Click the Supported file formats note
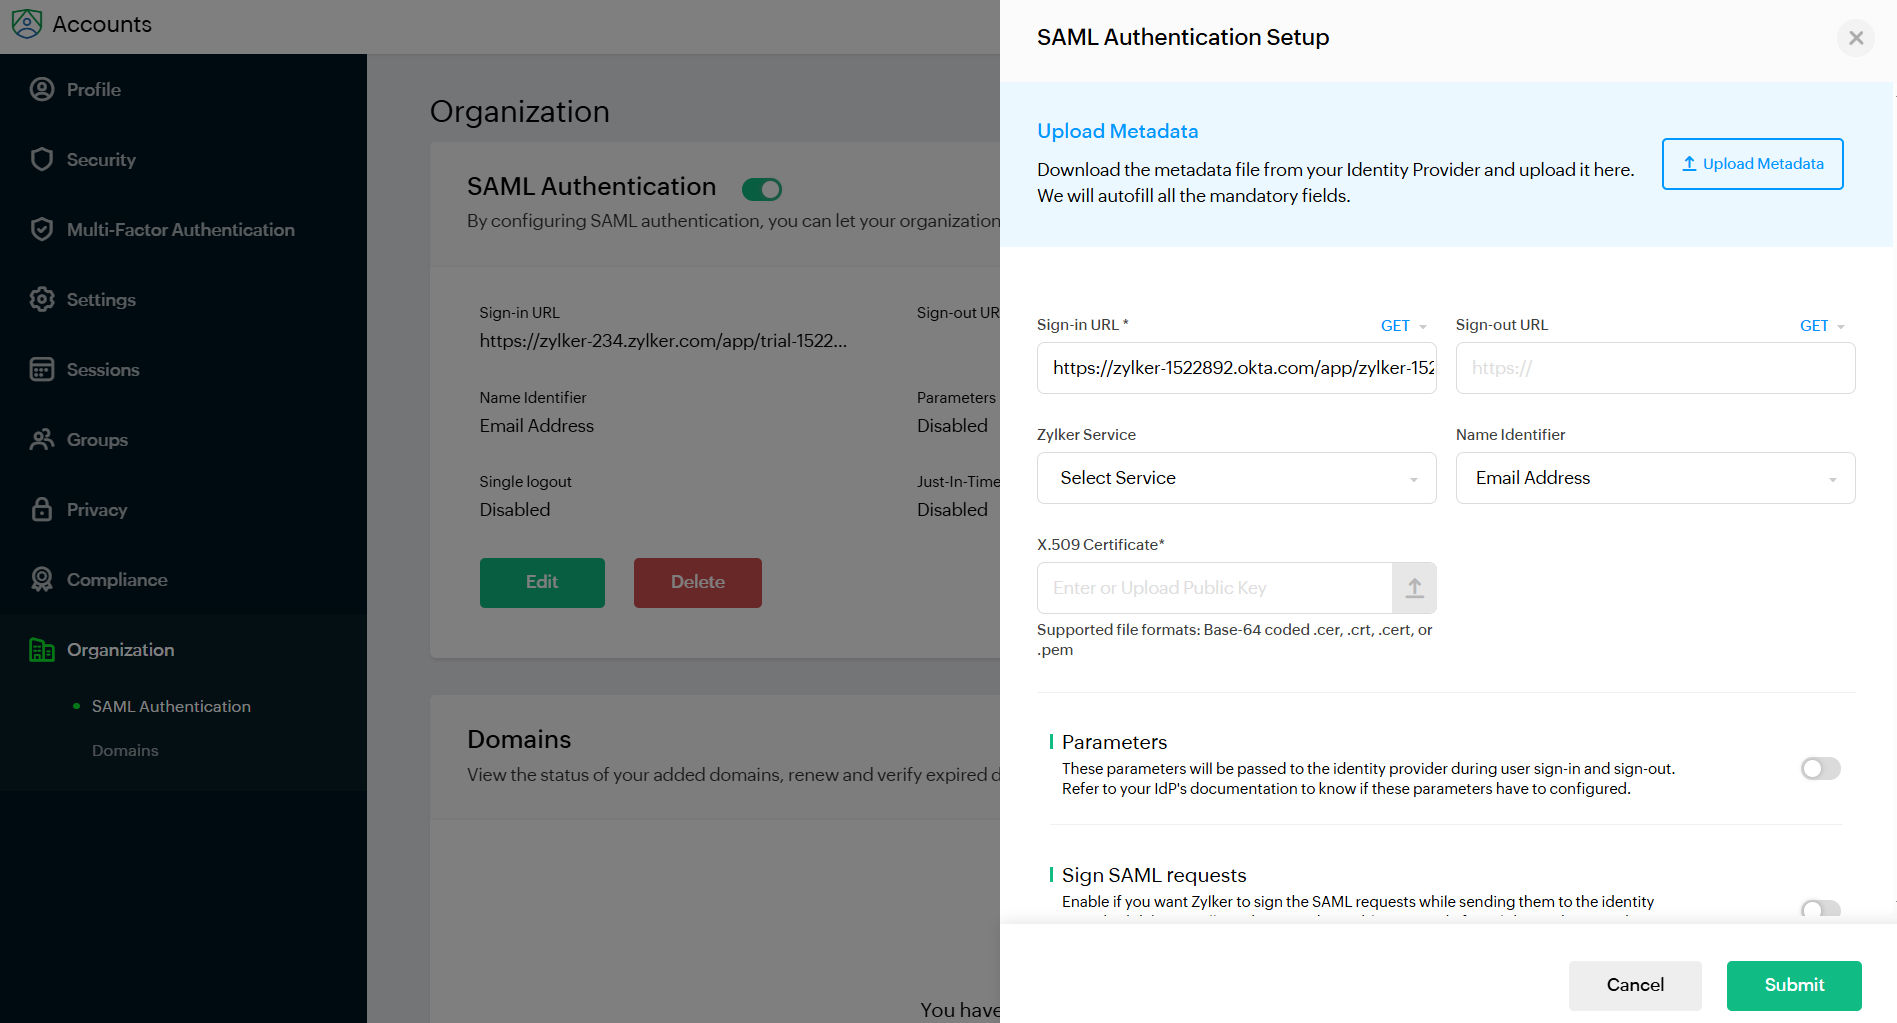The height and width of the screenshot is (1023, 1897). click(1235, 640)
